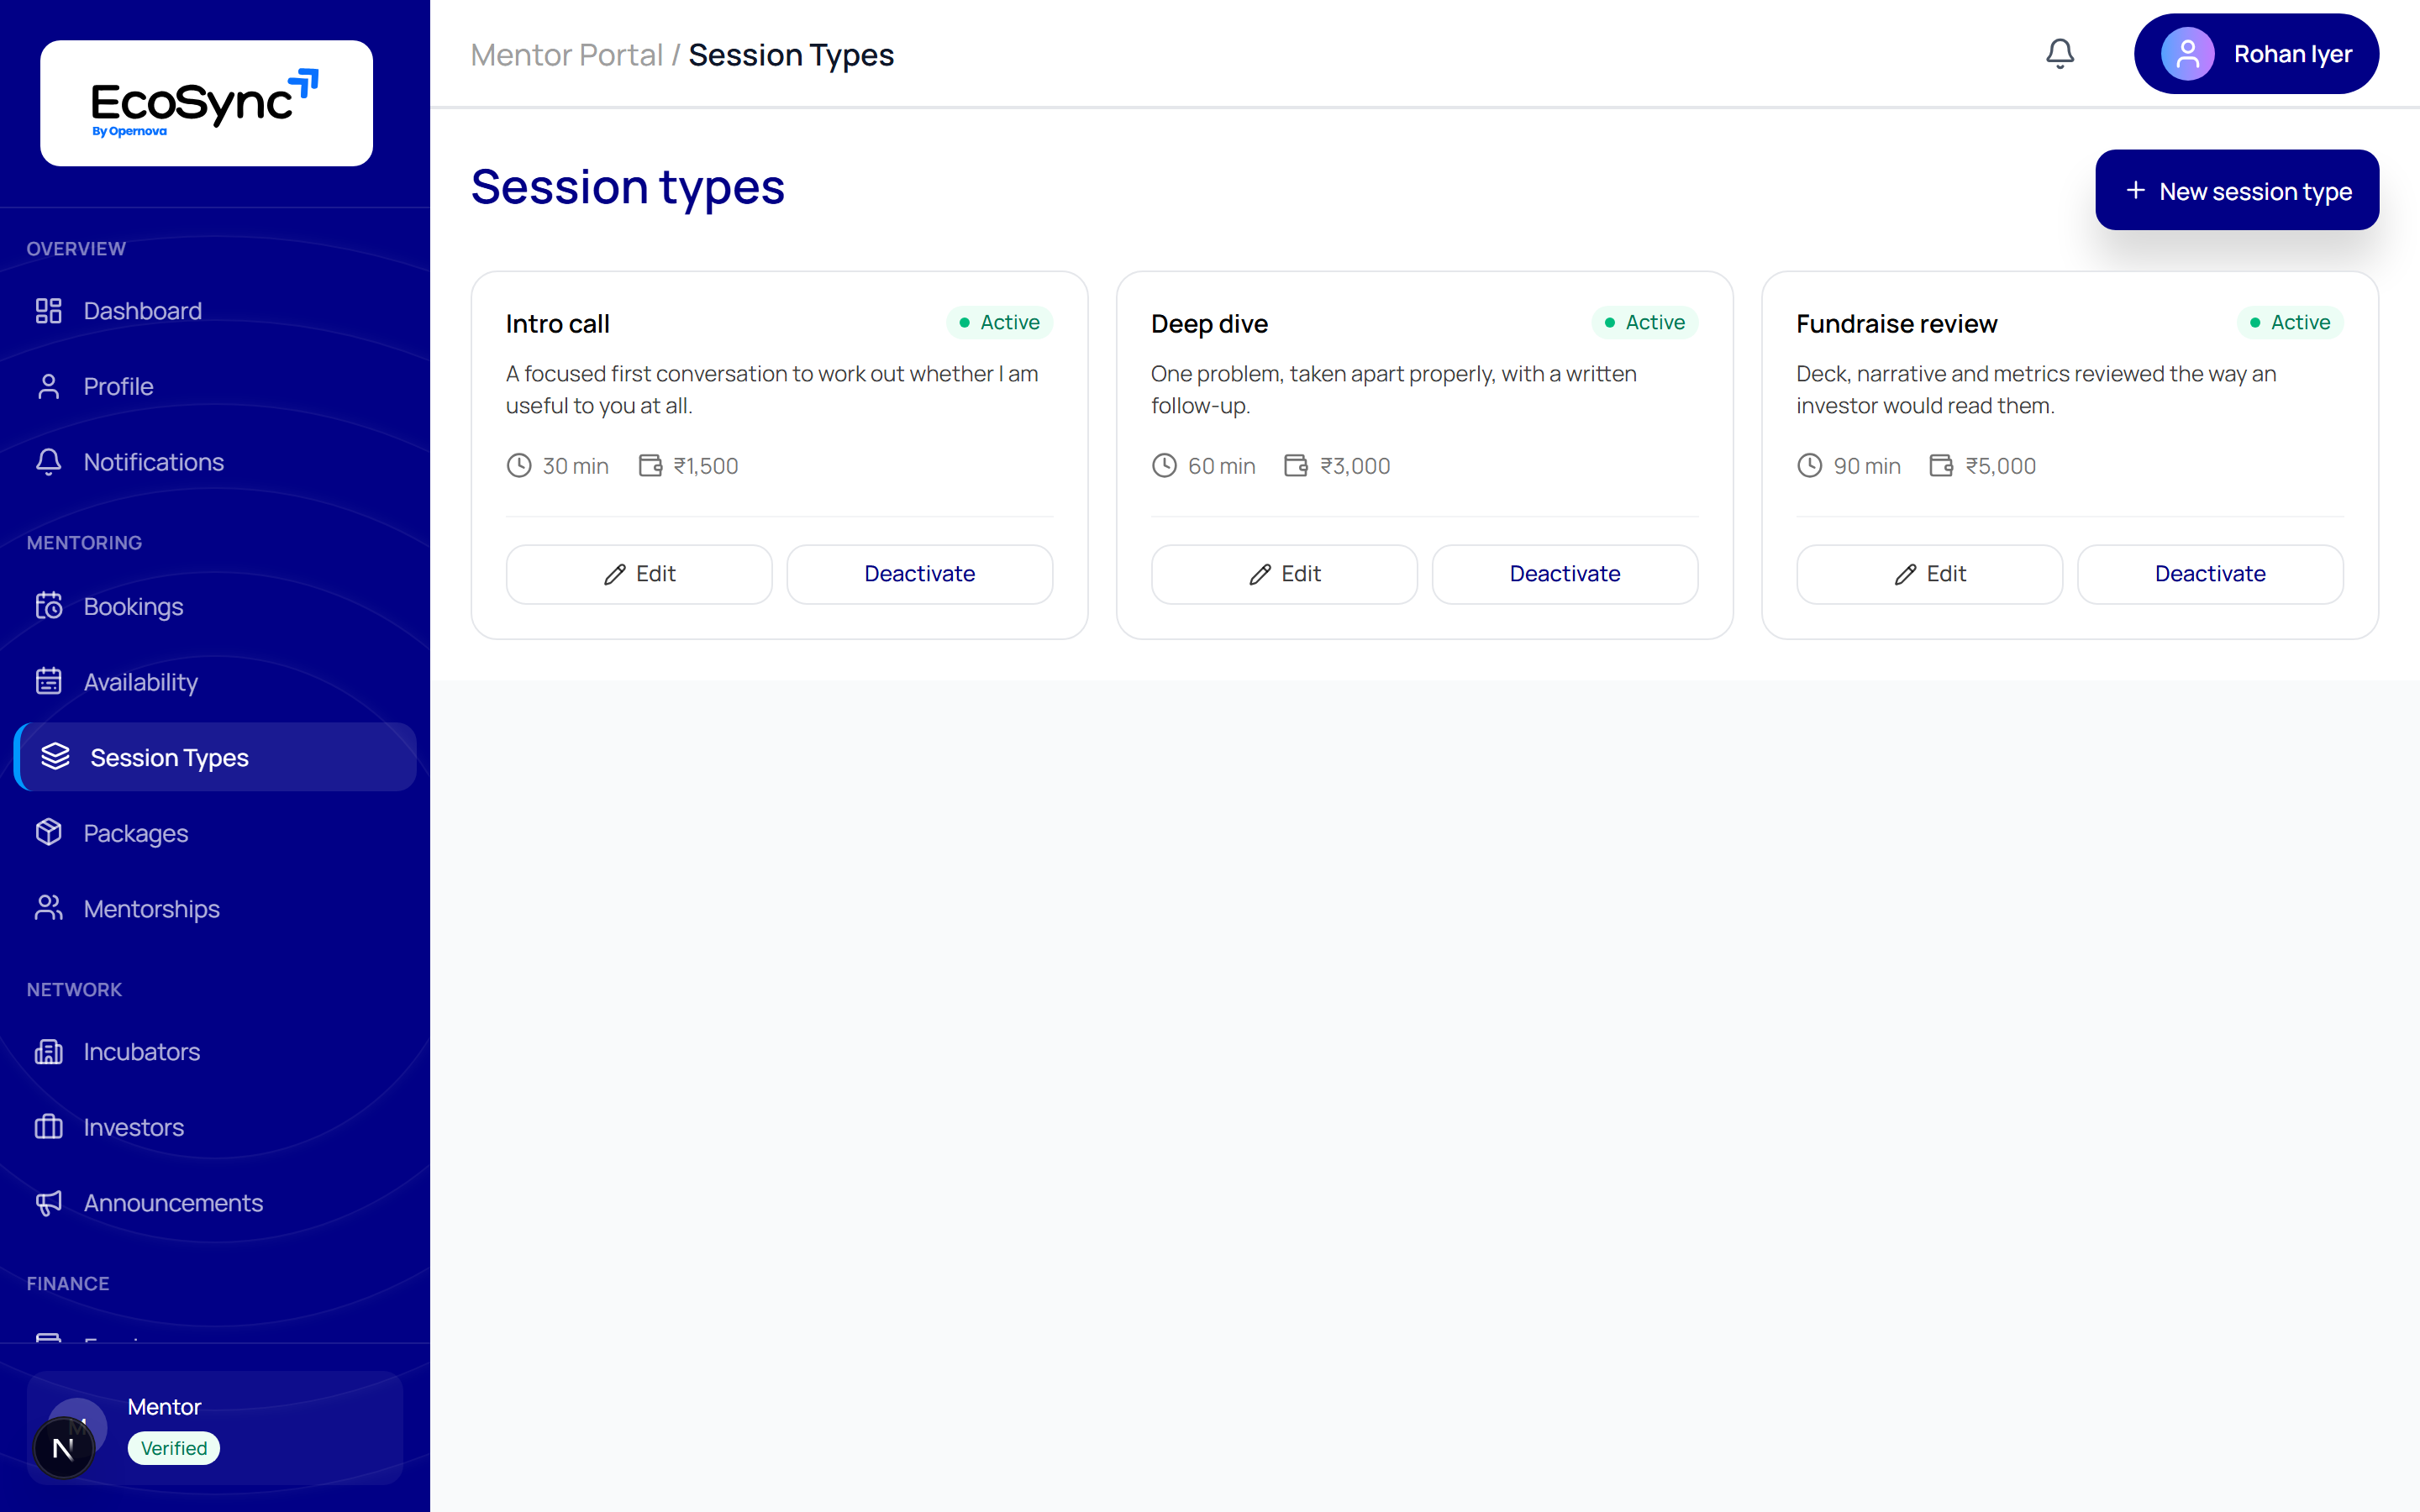2420x1512 pixels.
Task: Open the Availability menu item
Action: point(215,682)
